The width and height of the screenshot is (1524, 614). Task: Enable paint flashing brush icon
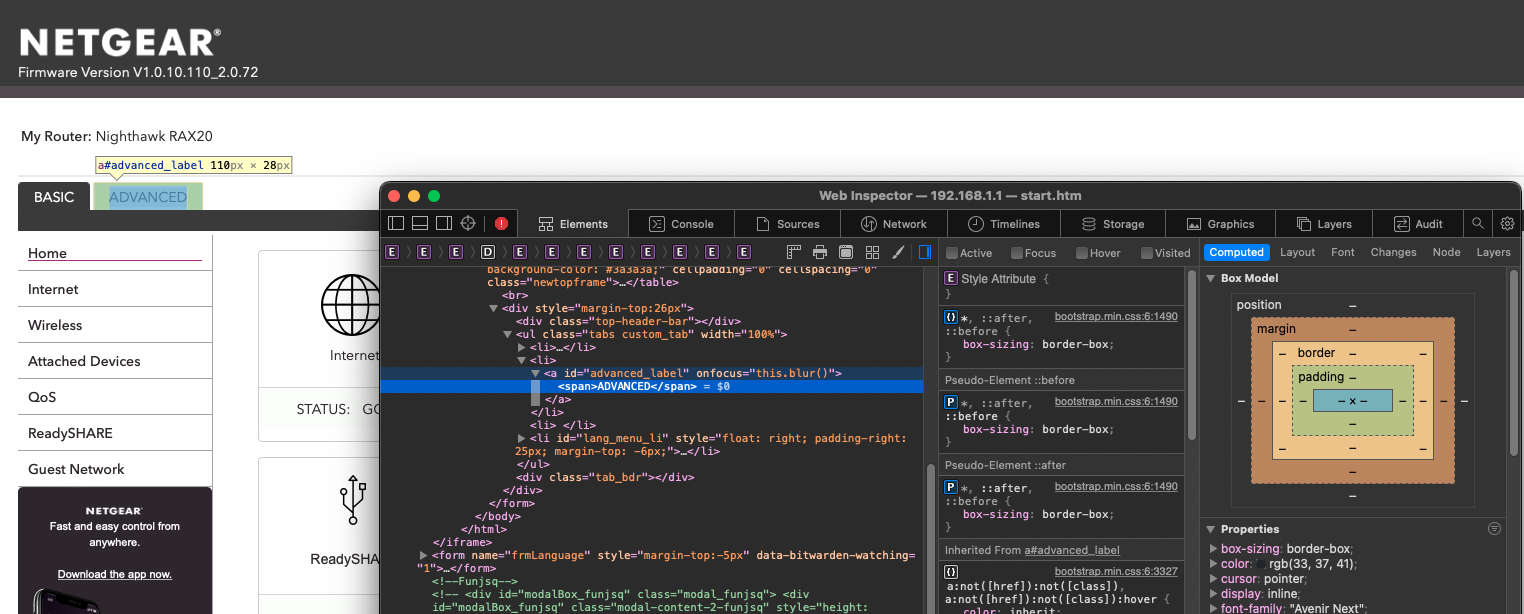tap(898, 252)
